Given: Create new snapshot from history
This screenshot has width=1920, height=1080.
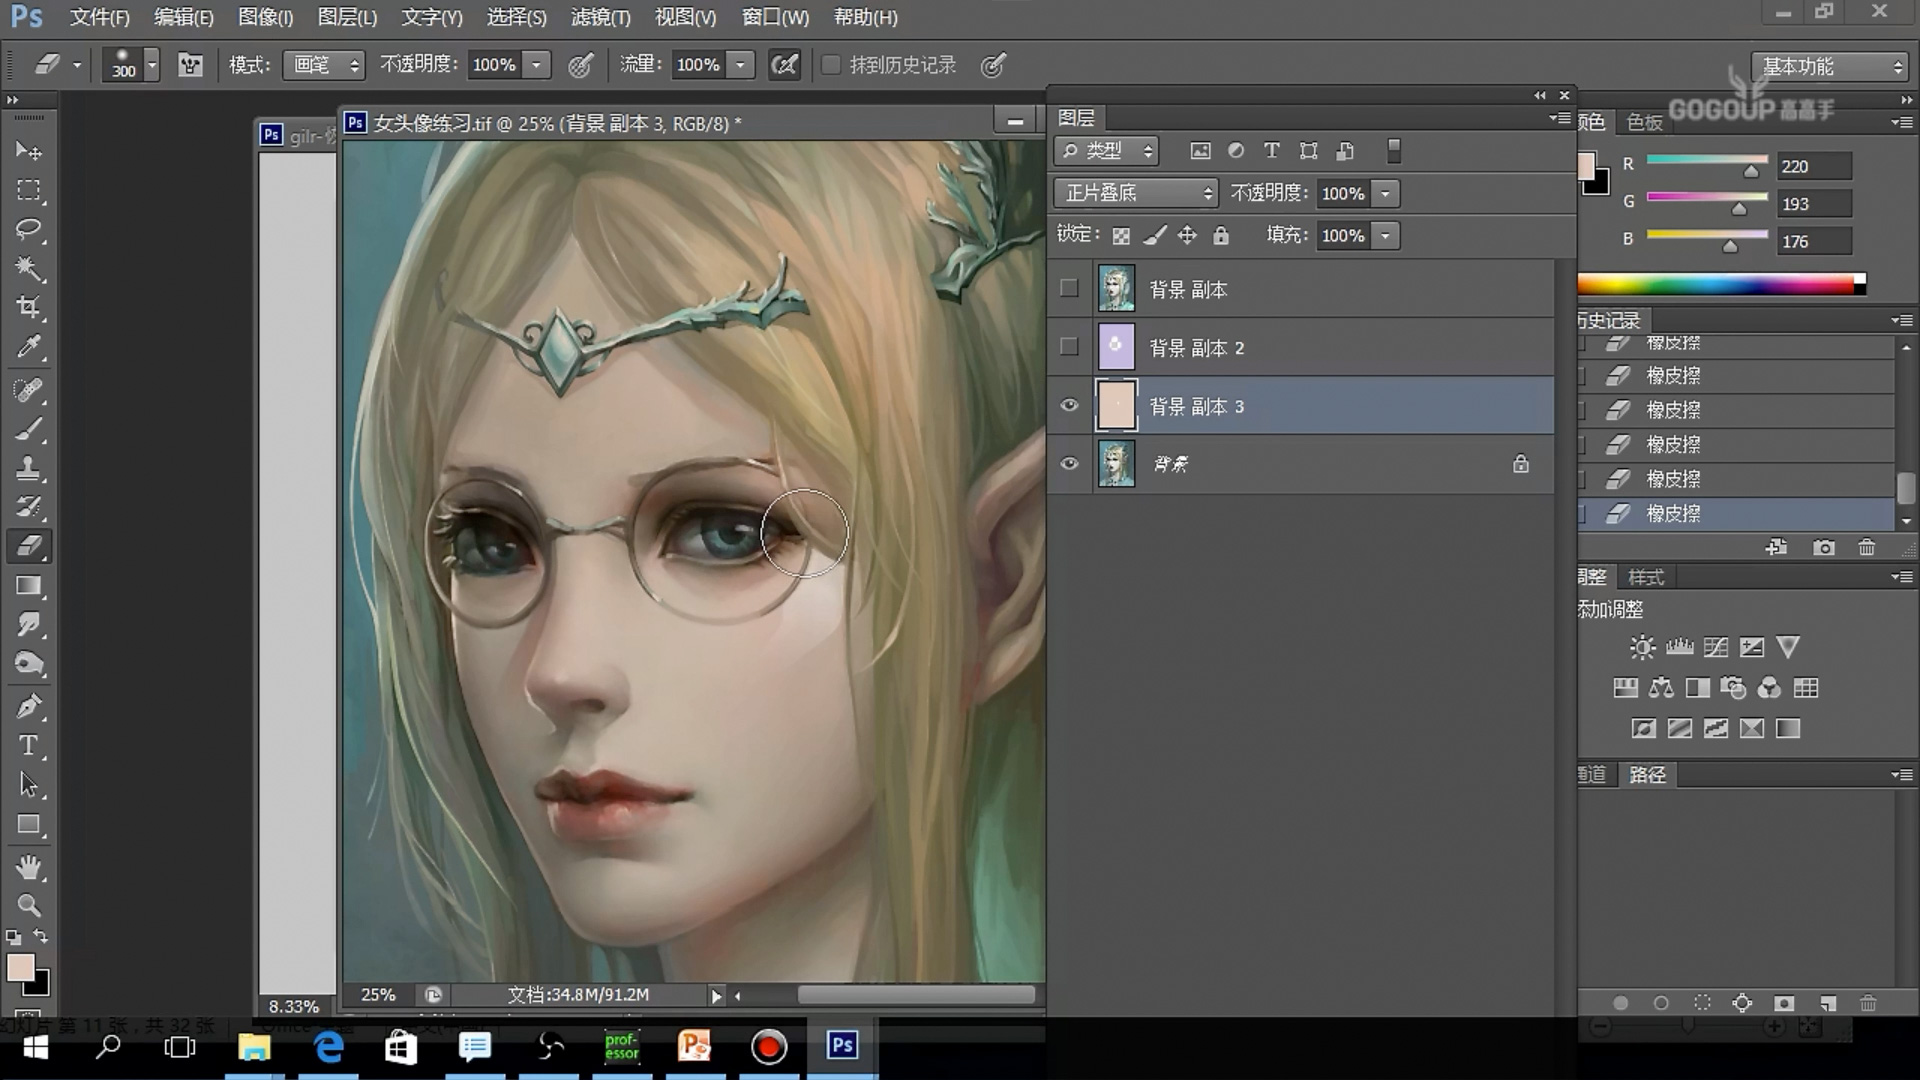Looking at the screenshot, I should (1824, 548).
